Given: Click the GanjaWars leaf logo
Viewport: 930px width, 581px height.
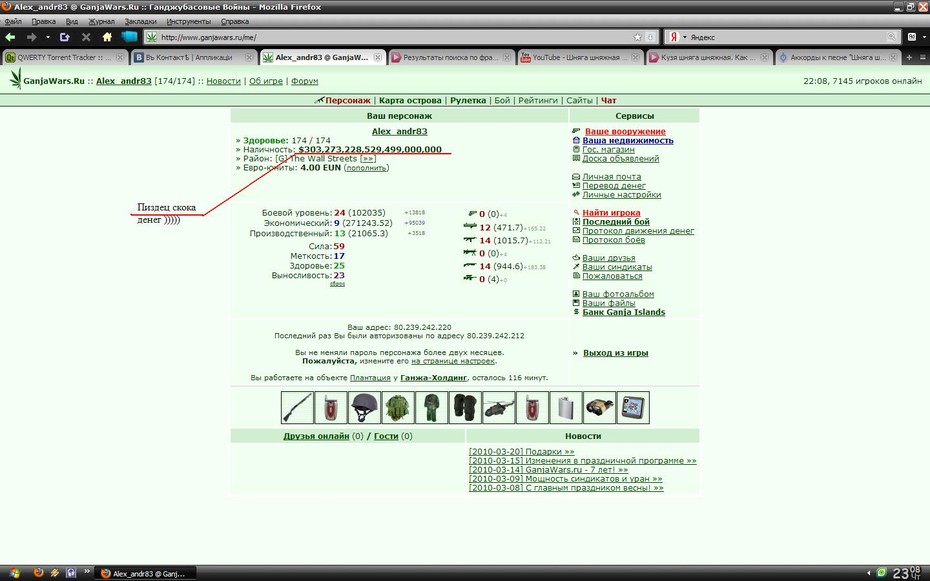Looking at the screenshot, I should click(15, 79).
